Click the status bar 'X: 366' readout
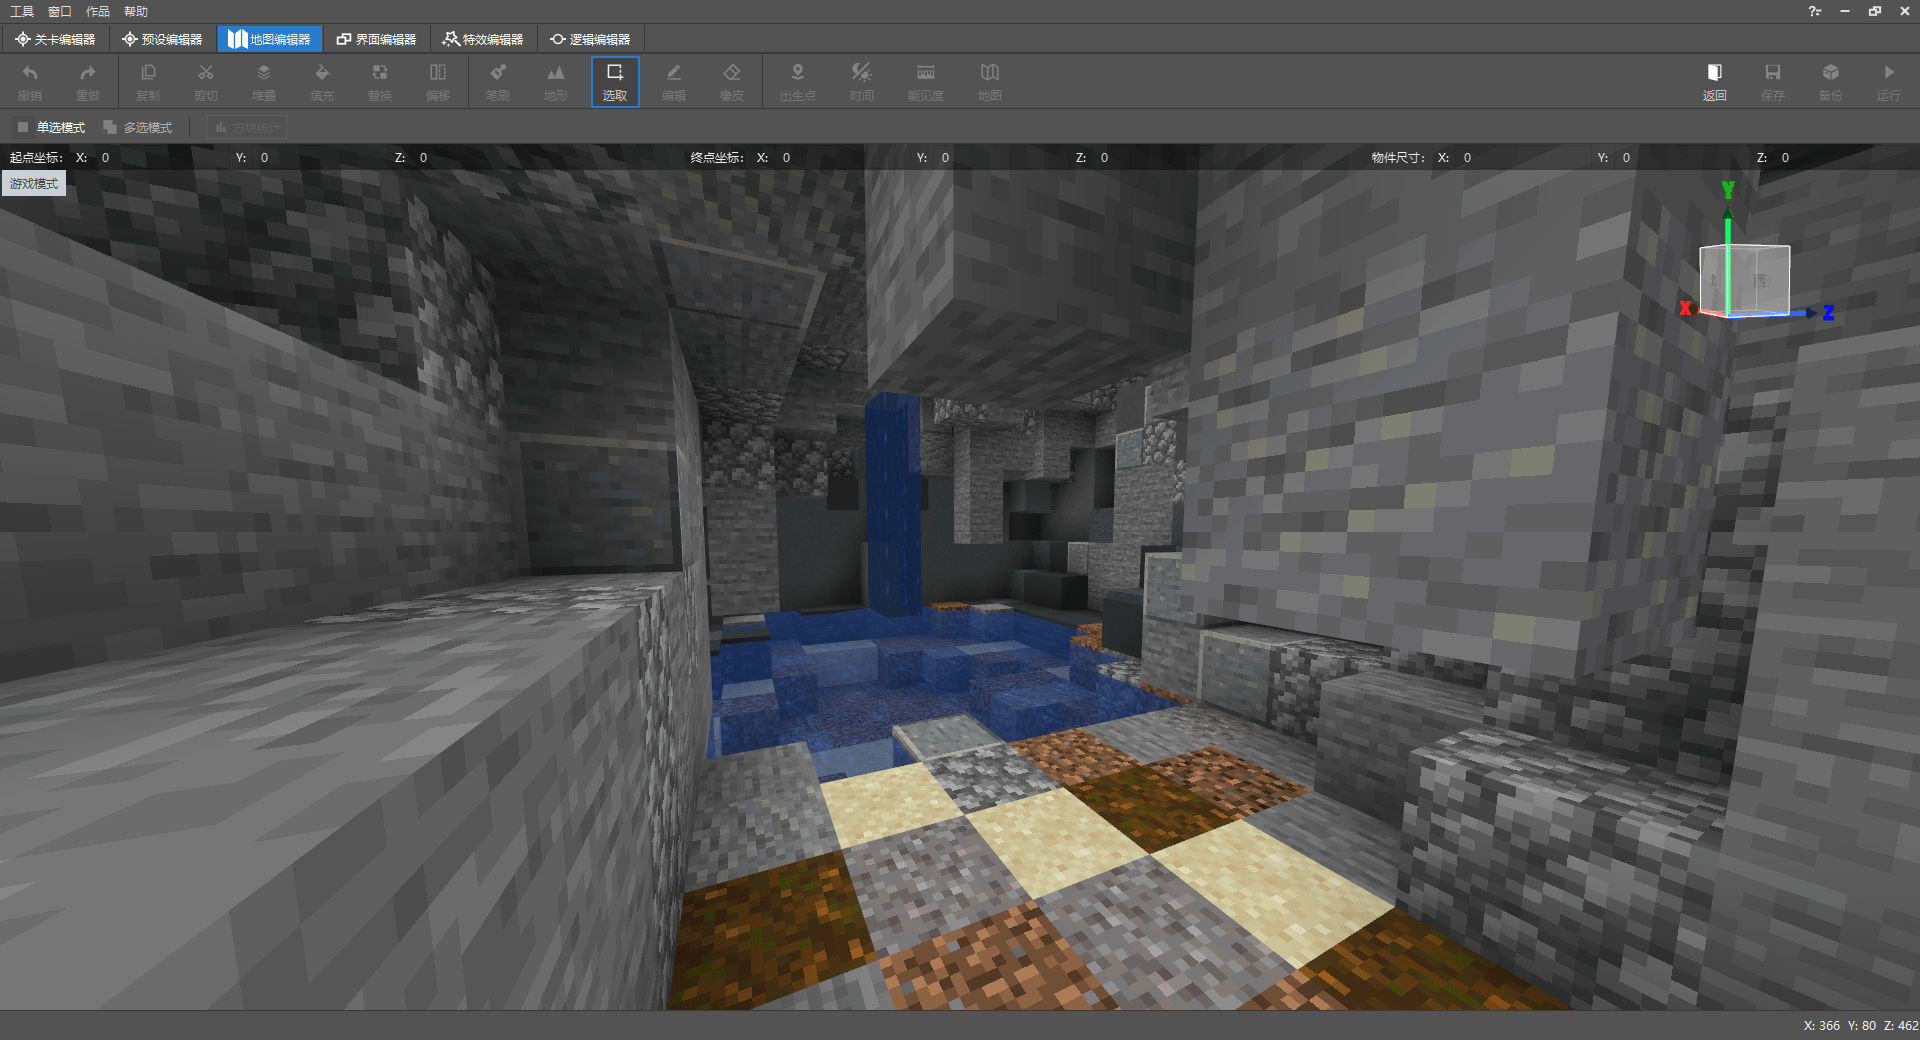This screenshot has height=1040, width=1920. pos(1821,1025)
